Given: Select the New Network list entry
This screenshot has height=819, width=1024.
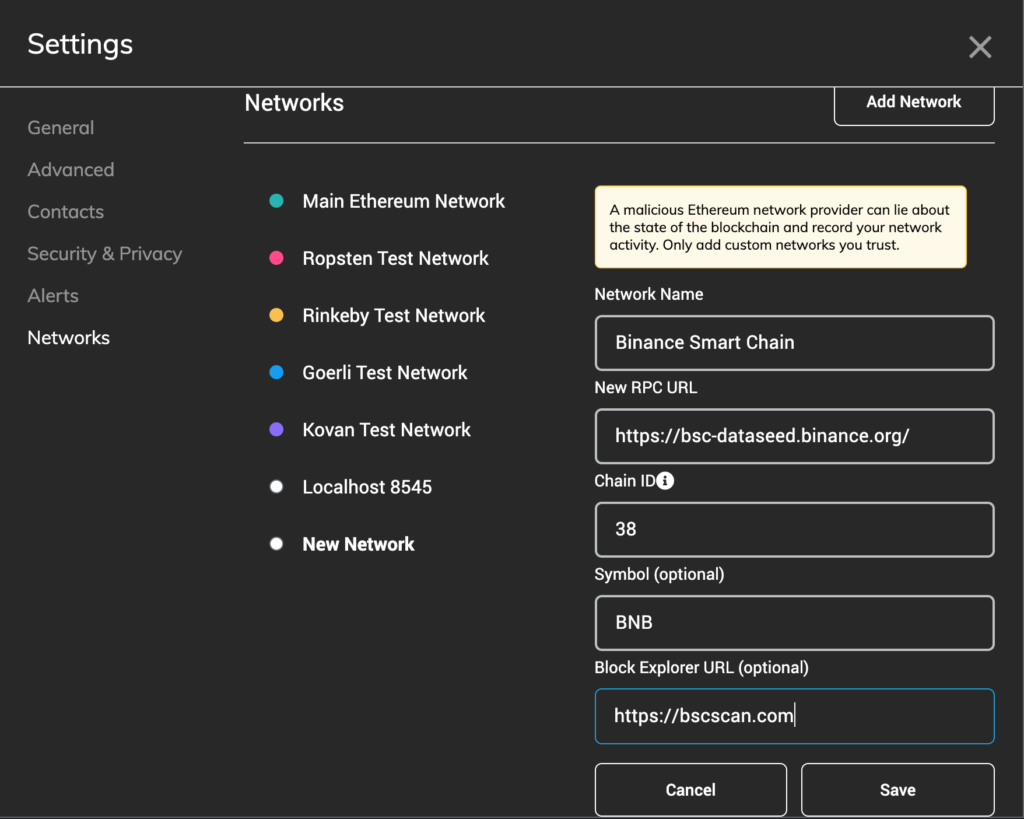Looking at the screenshot, I should click(358, 544).
